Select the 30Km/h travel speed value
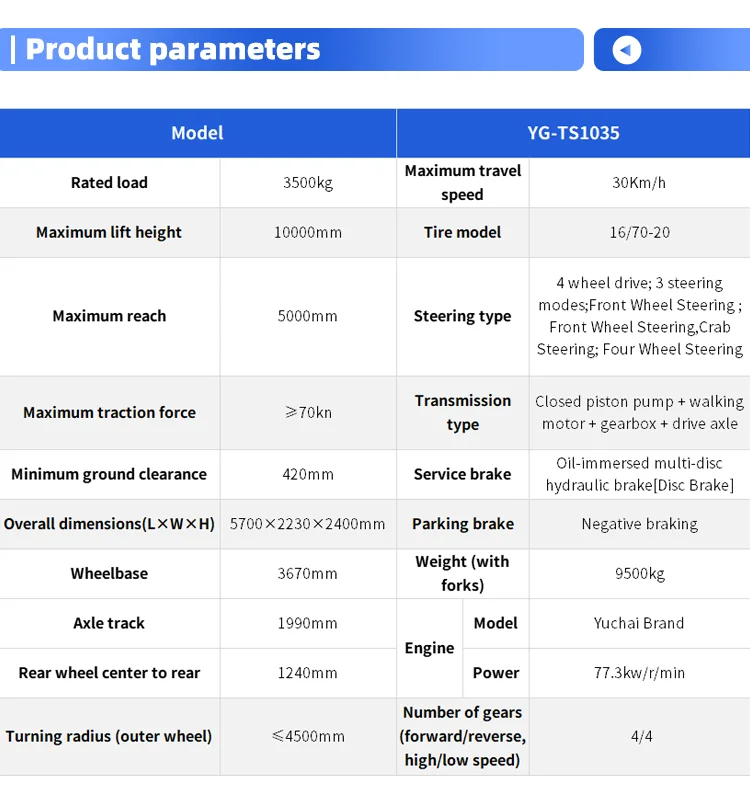This screenshot has width=750, height=791. coord(640,183)
